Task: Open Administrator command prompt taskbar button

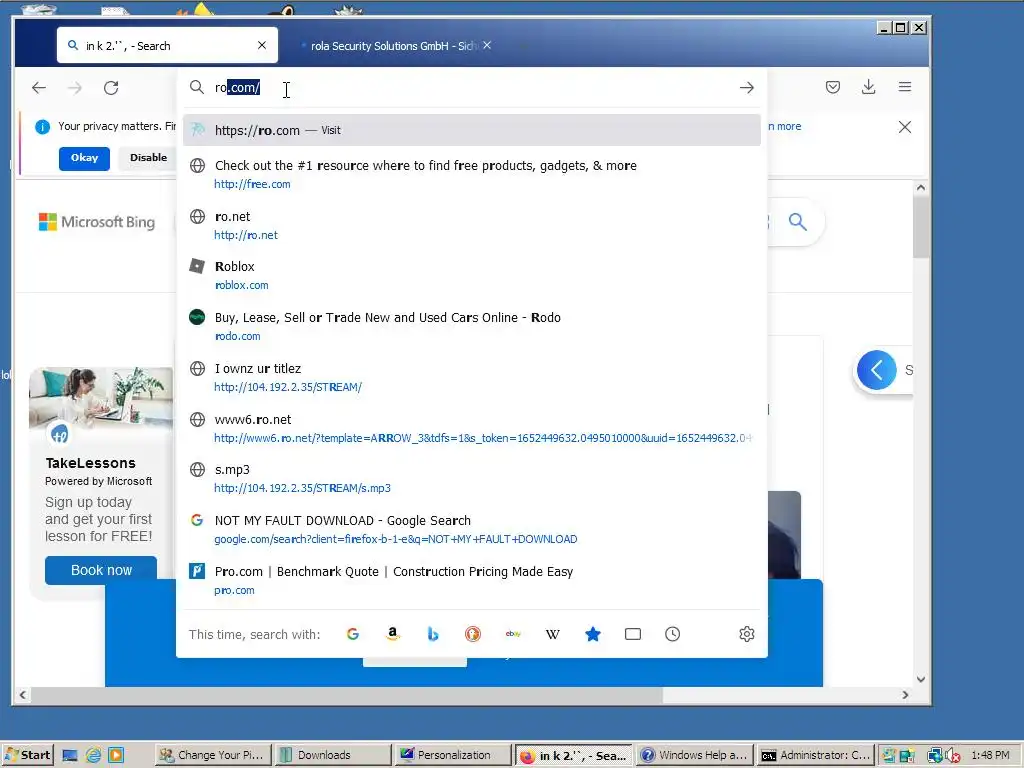Action: click(x=815, y=755)
